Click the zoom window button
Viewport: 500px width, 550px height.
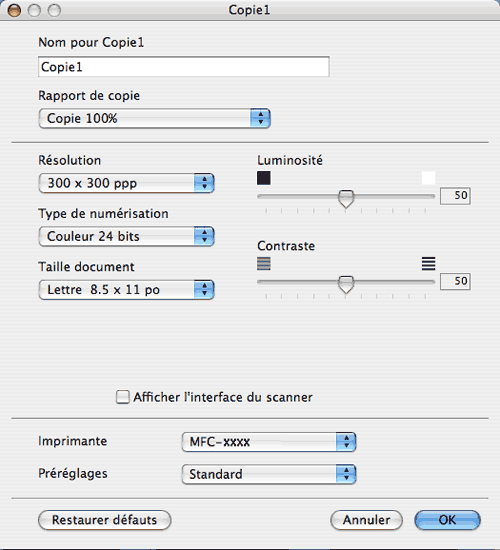pyautogui.click(x=54, y=10)
